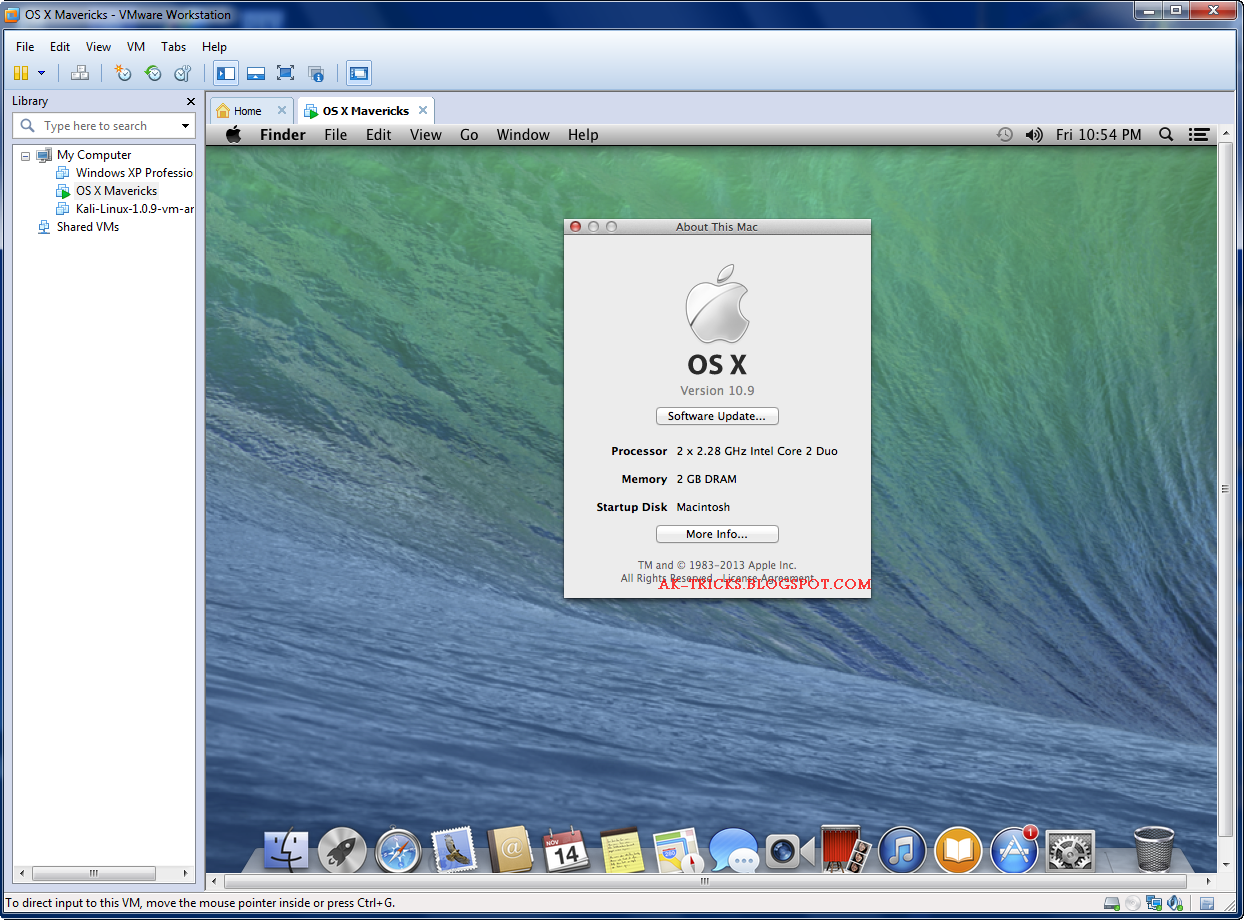Click Version 10.9 text
Viewport: 1244px width, 920px height.
click(x=717, y=391)
